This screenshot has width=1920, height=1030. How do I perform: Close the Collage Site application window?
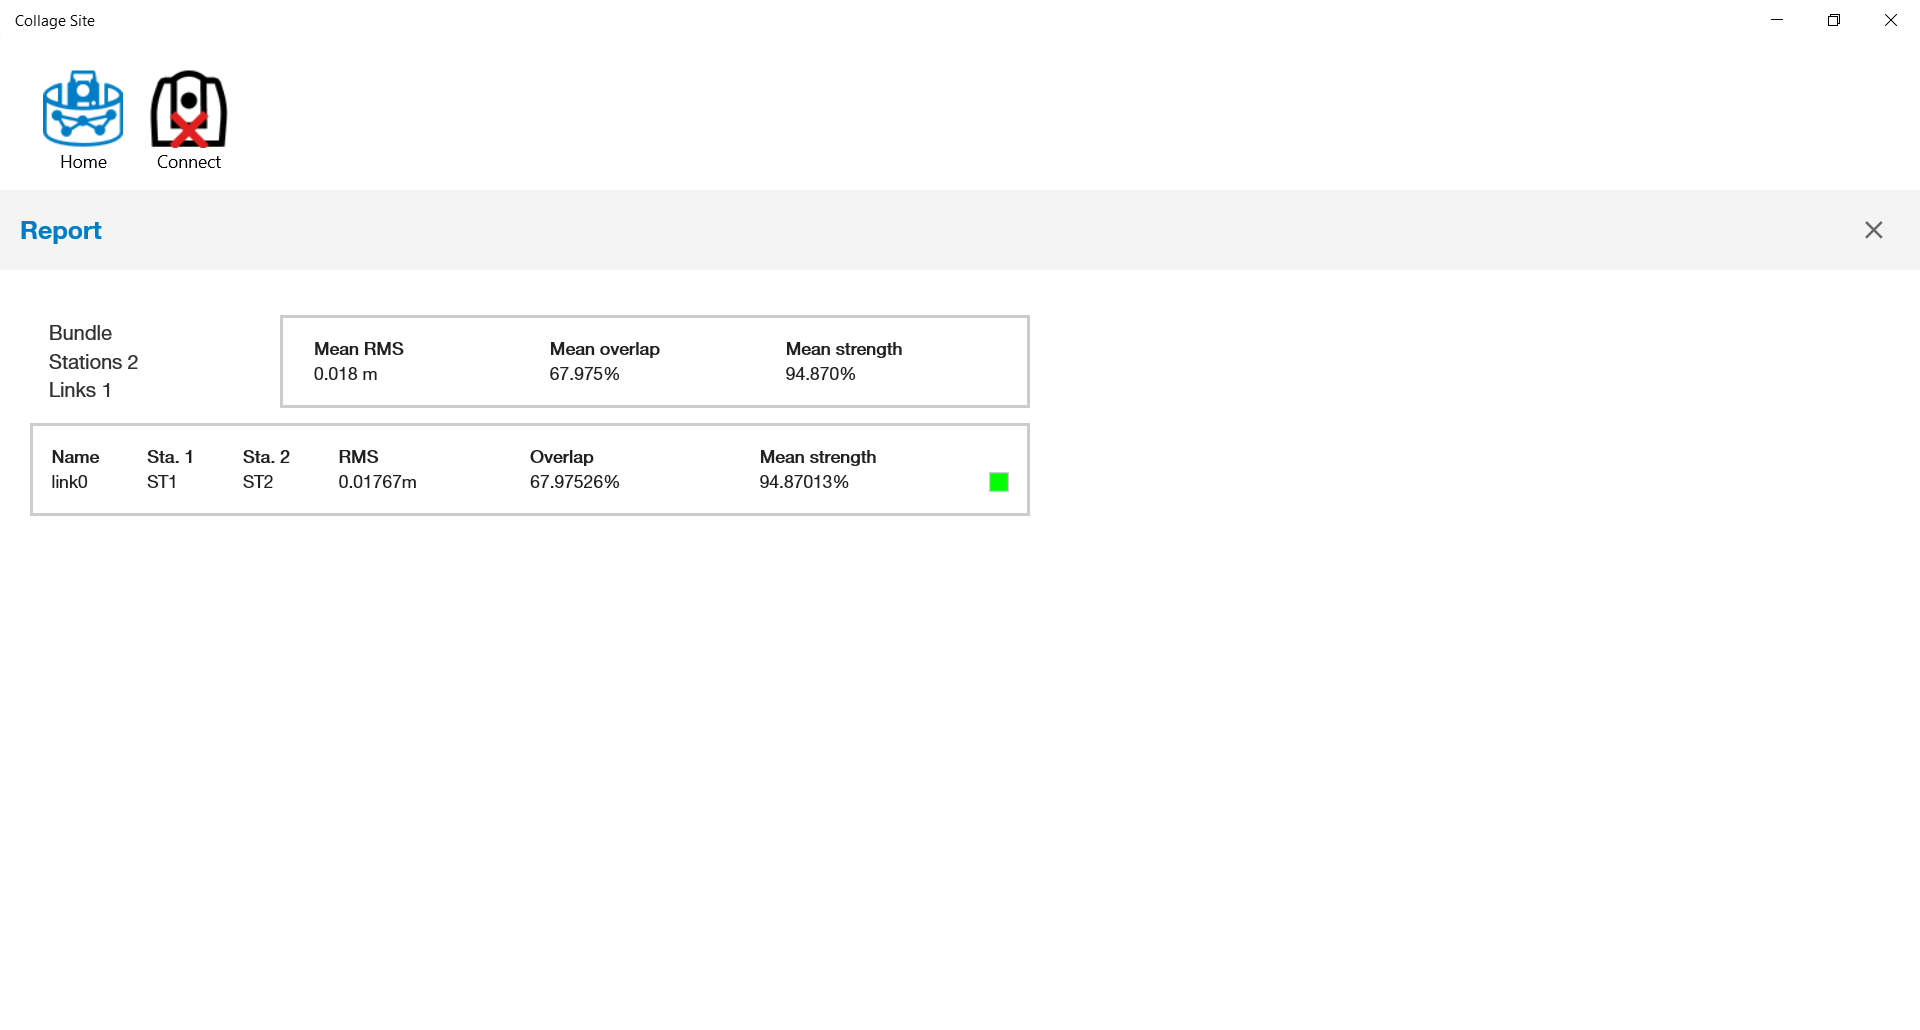(1890, 20)
